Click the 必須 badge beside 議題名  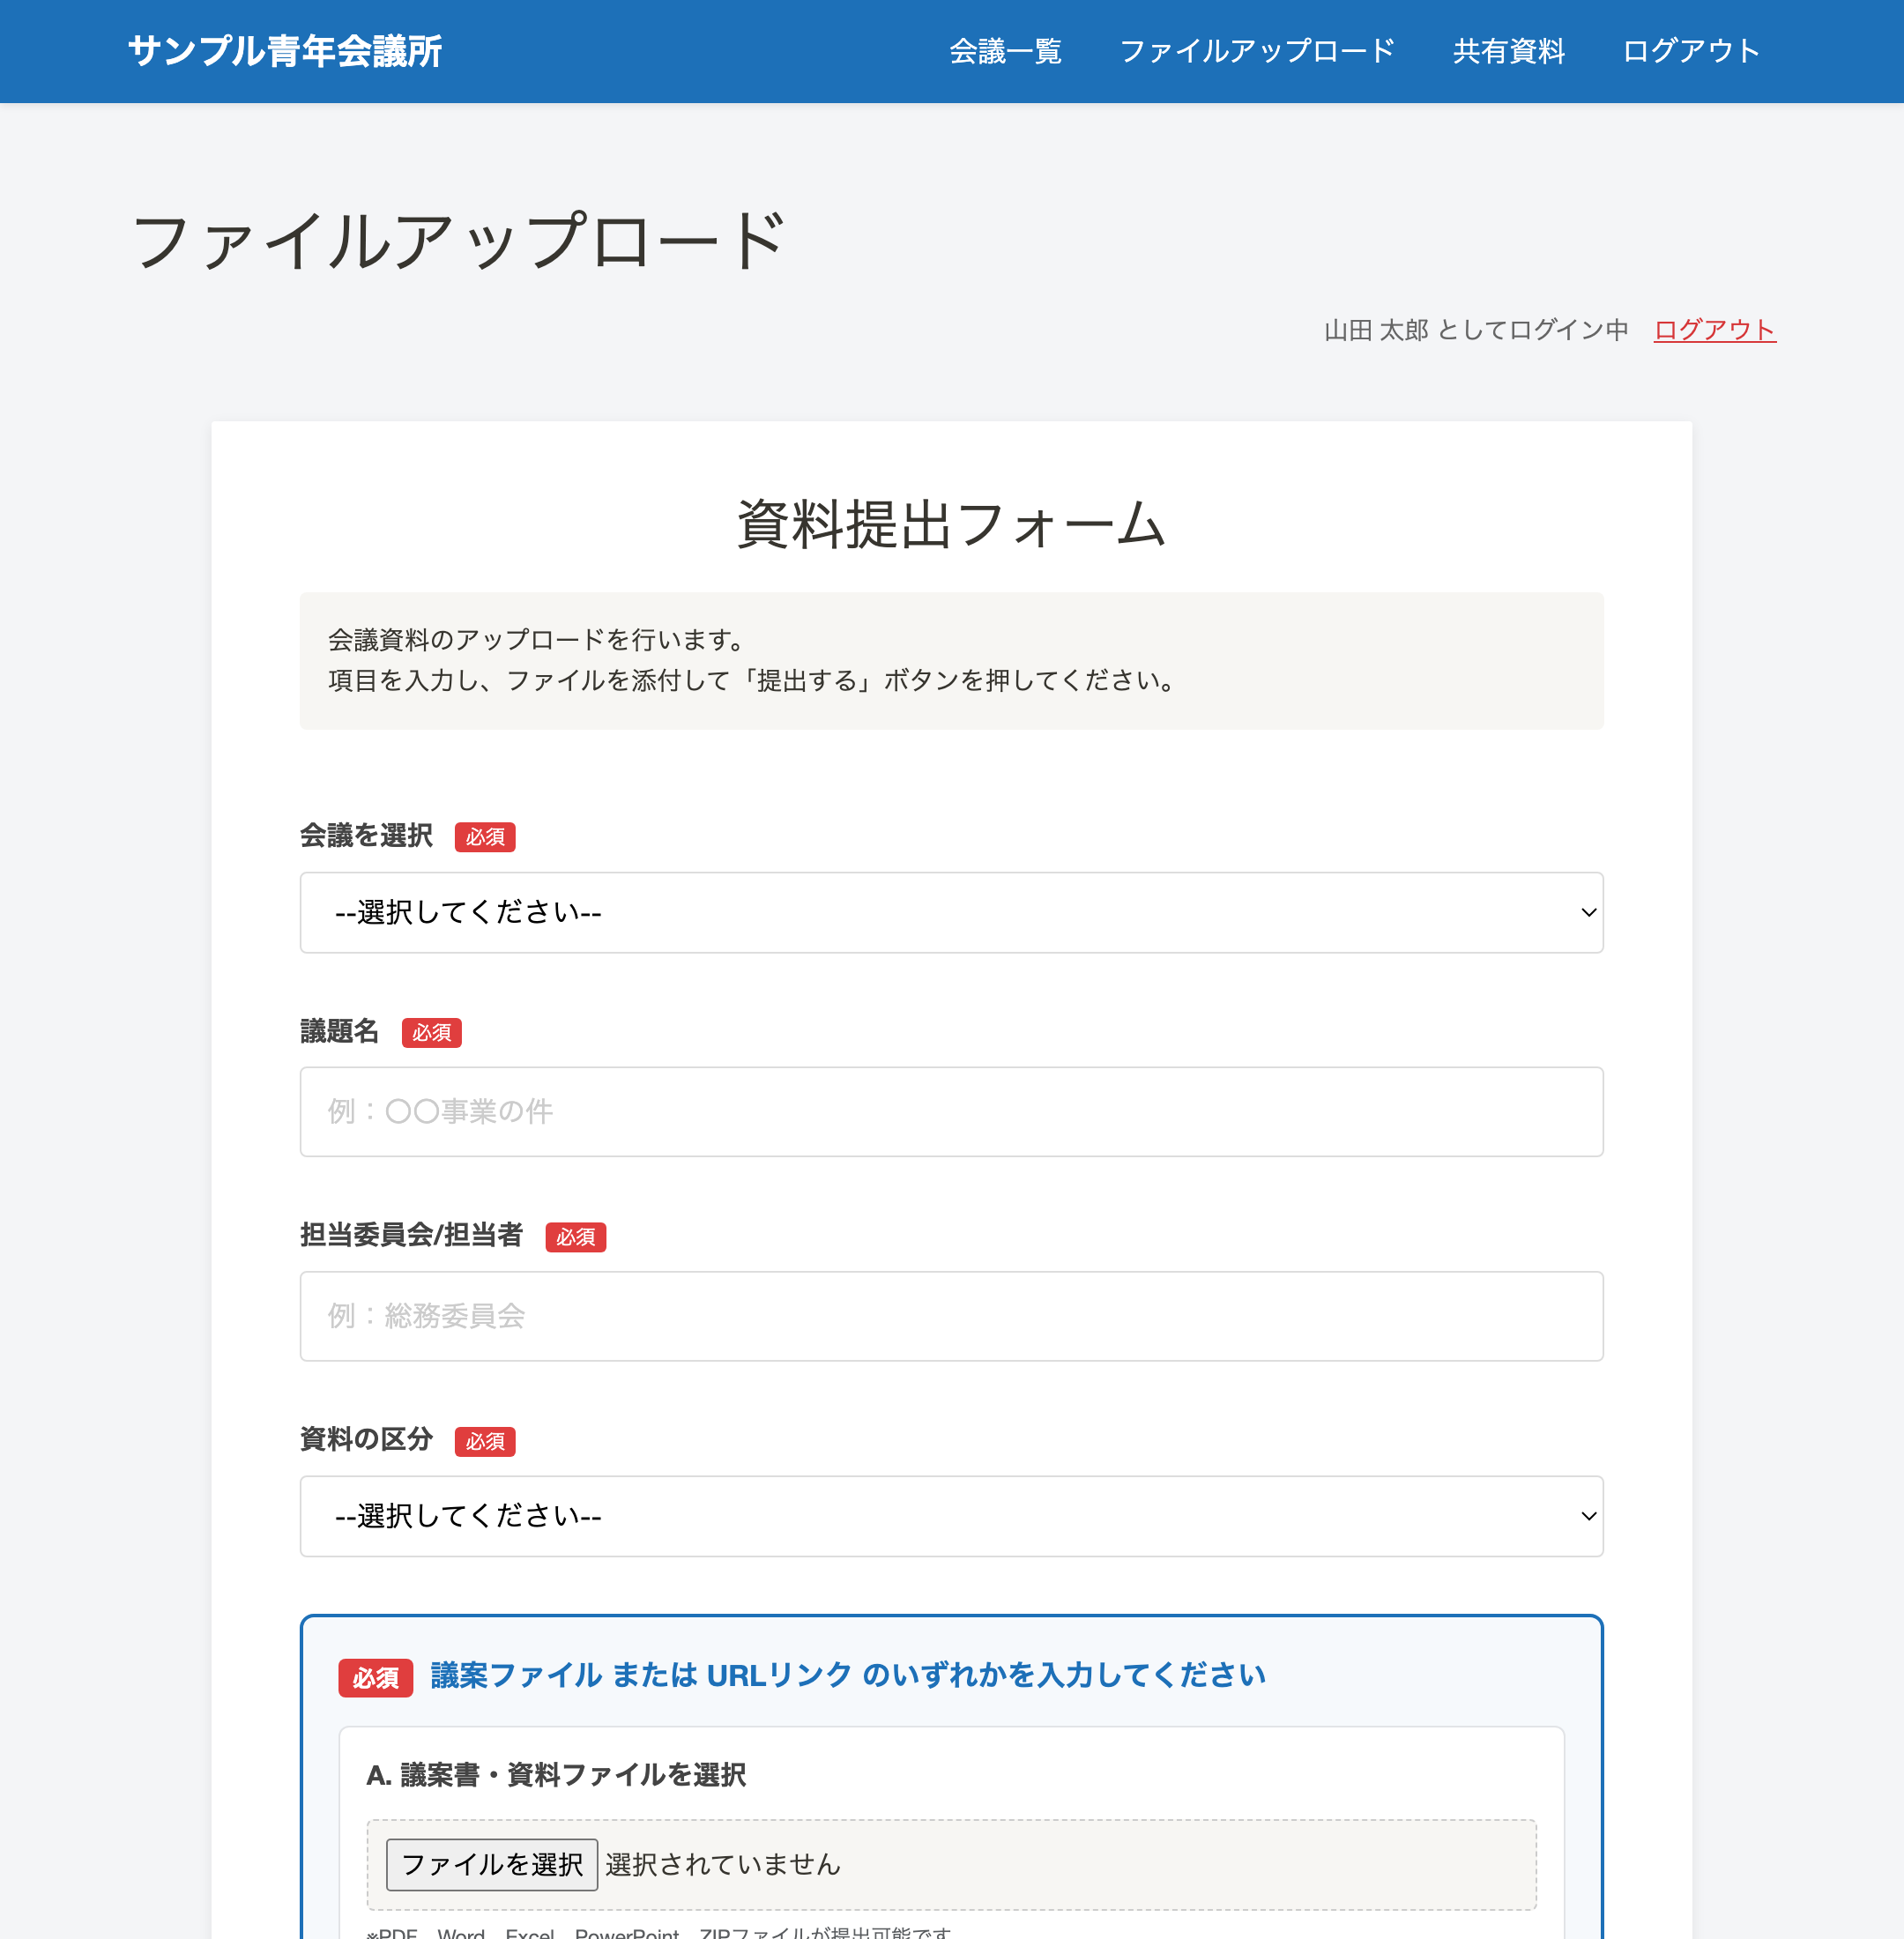coord(431,1032)
